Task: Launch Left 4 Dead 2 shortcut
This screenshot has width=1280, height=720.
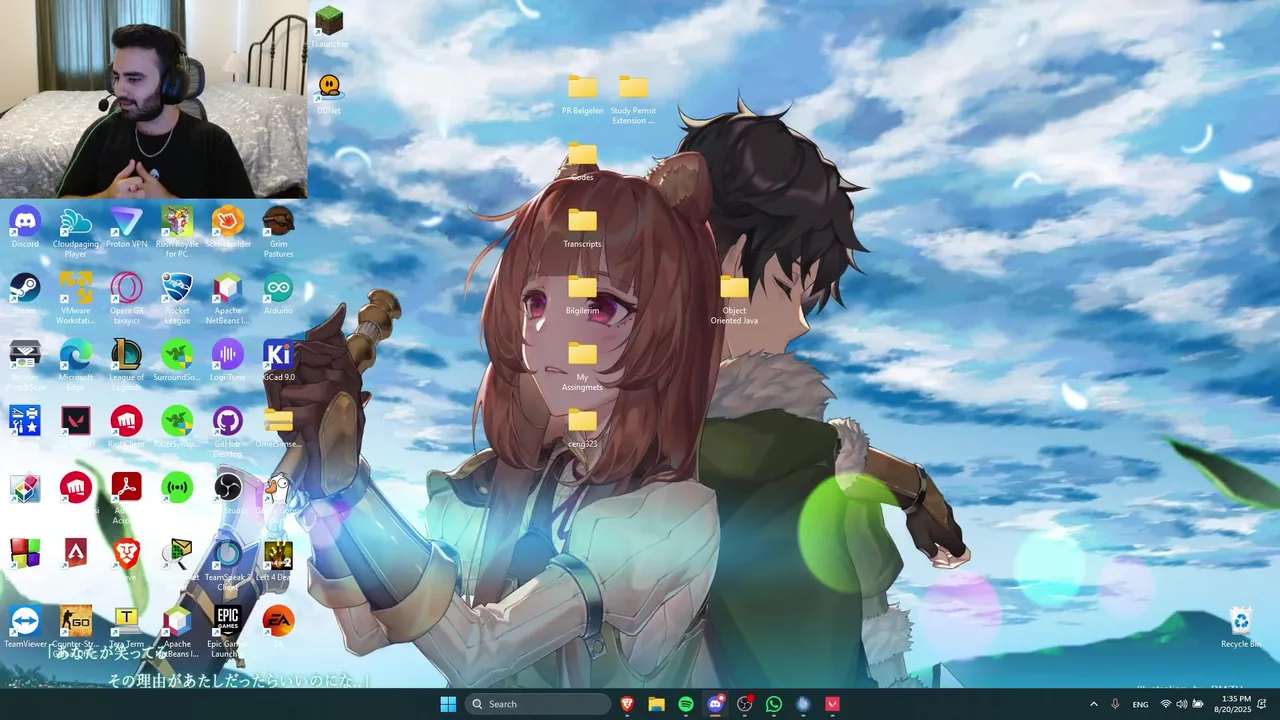Action: [x=278, y=561]
